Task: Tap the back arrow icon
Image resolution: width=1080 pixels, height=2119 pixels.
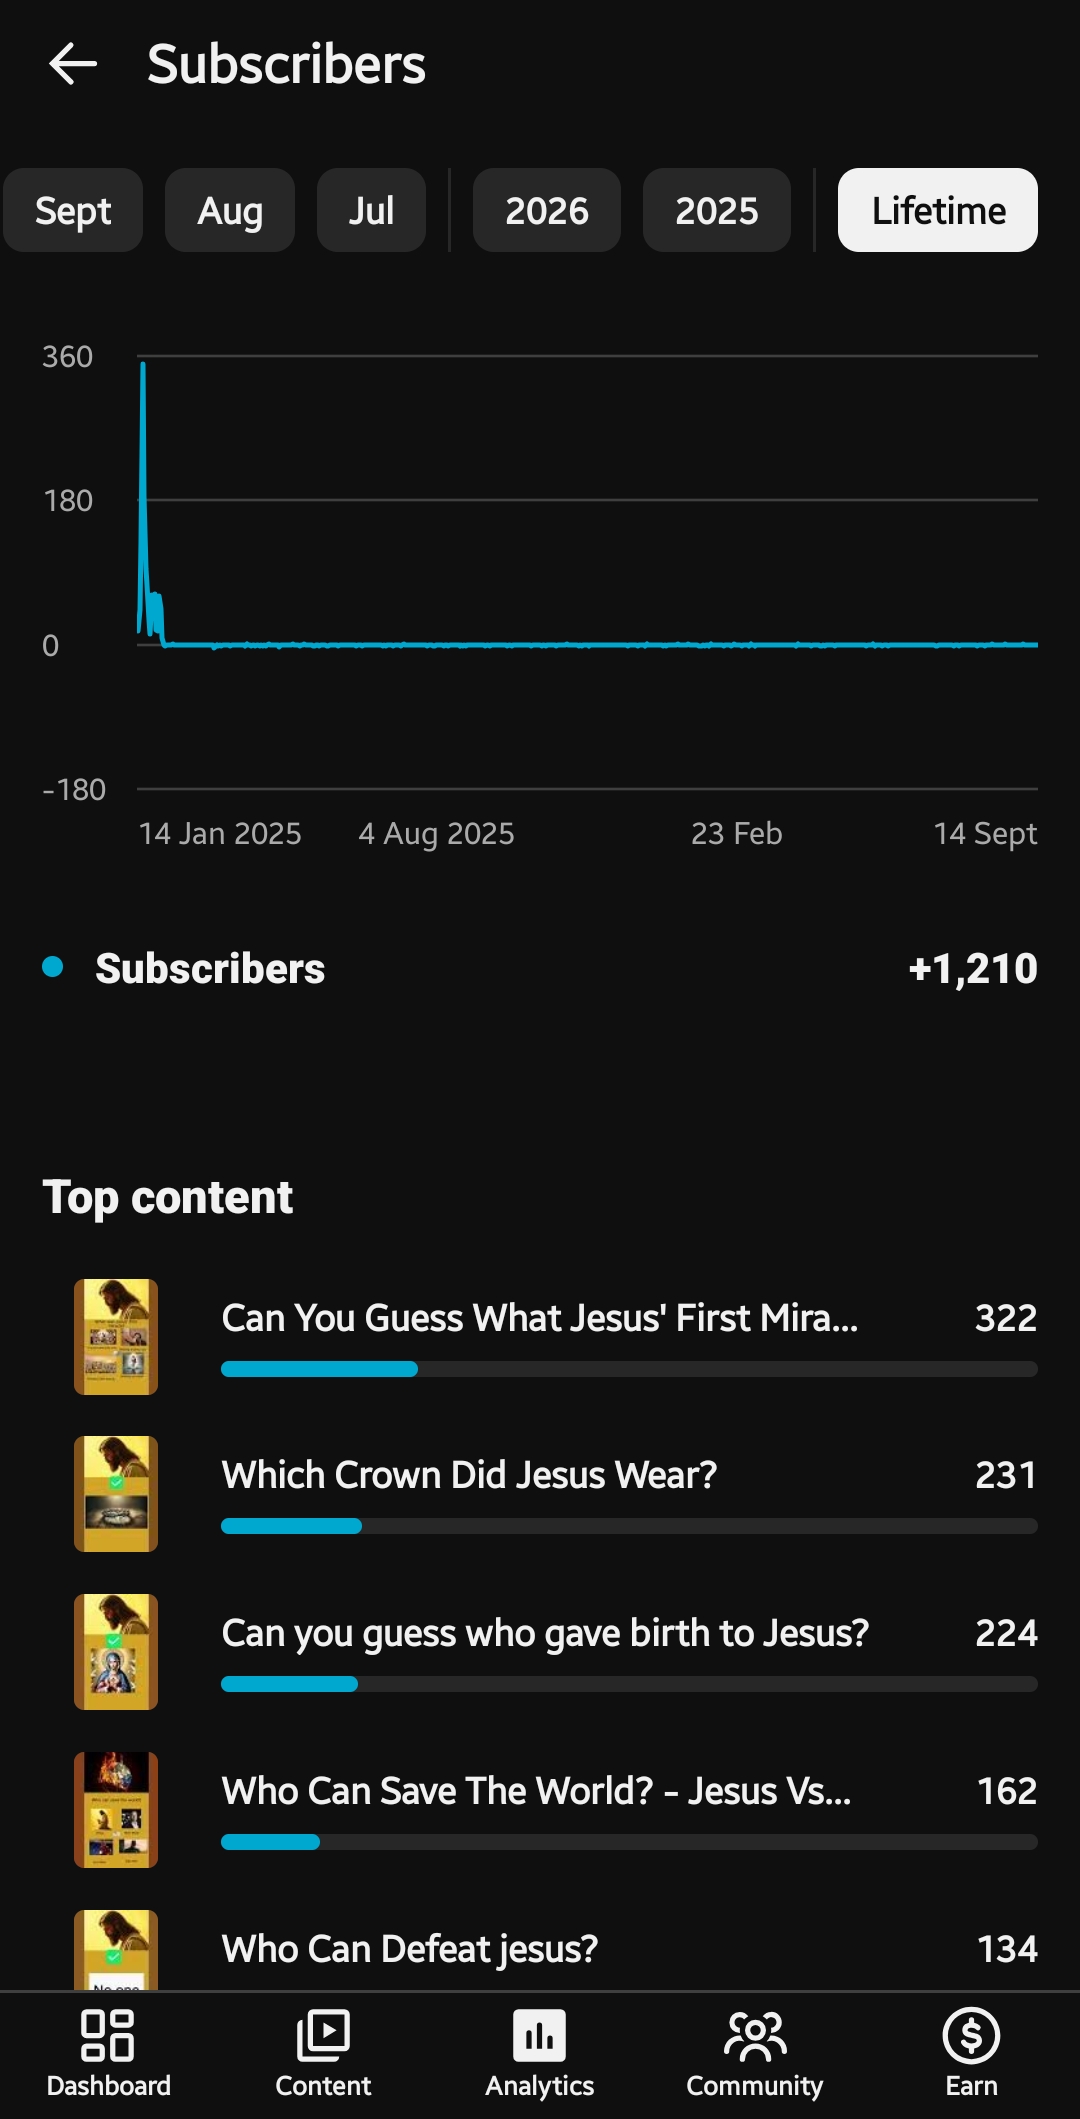Action: point(73,64)
